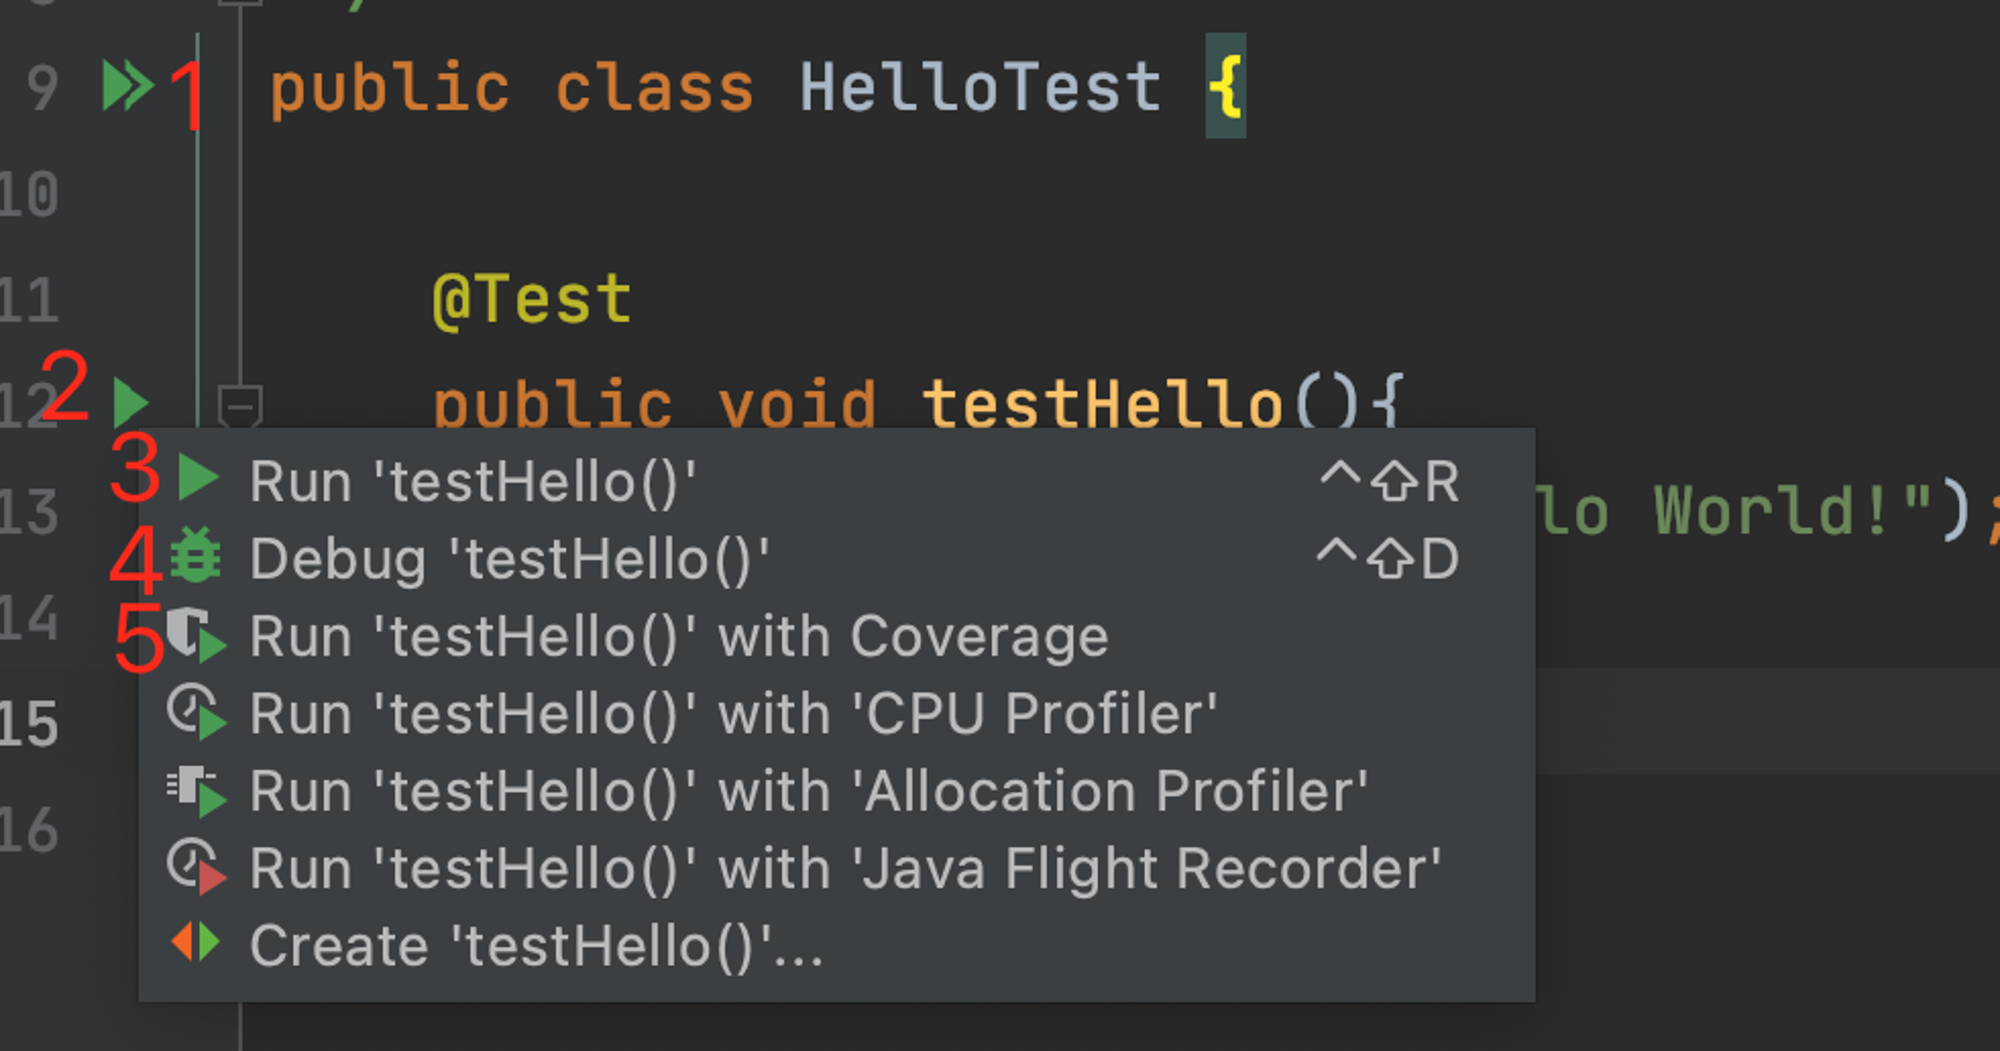Open Create 'testHello()'... configuration entry

[836, 945]
